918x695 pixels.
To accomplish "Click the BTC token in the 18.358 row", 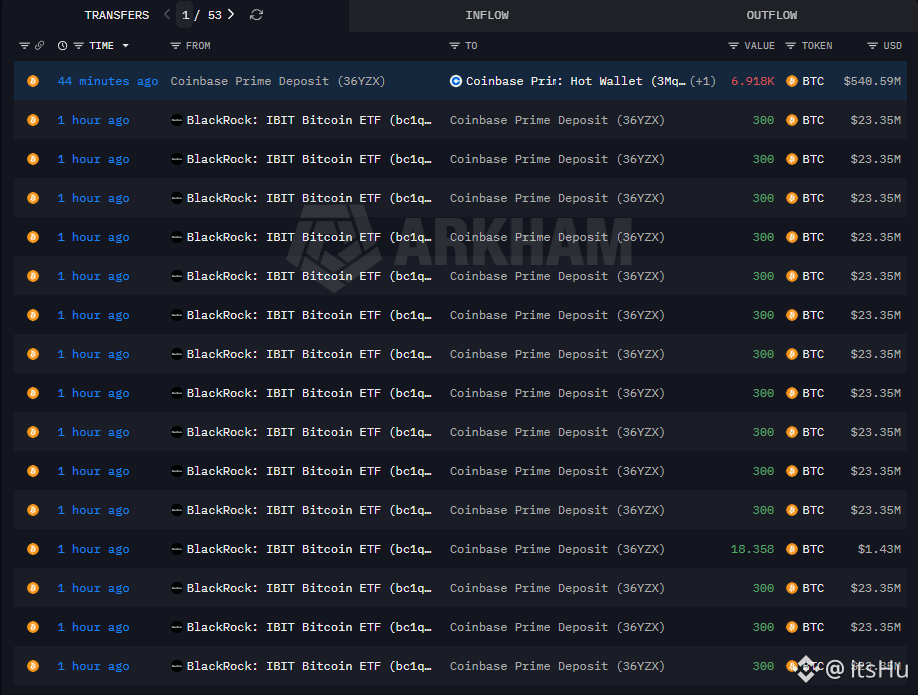I will (813, 549).
